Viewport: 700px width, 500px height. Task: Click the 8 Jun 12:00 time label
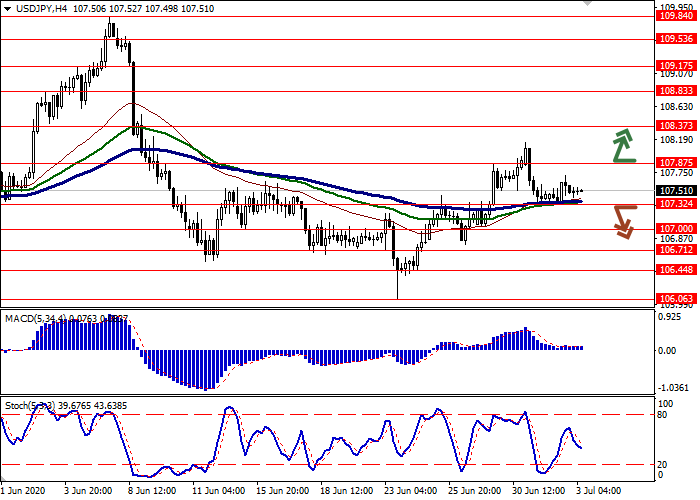[152, 491]
